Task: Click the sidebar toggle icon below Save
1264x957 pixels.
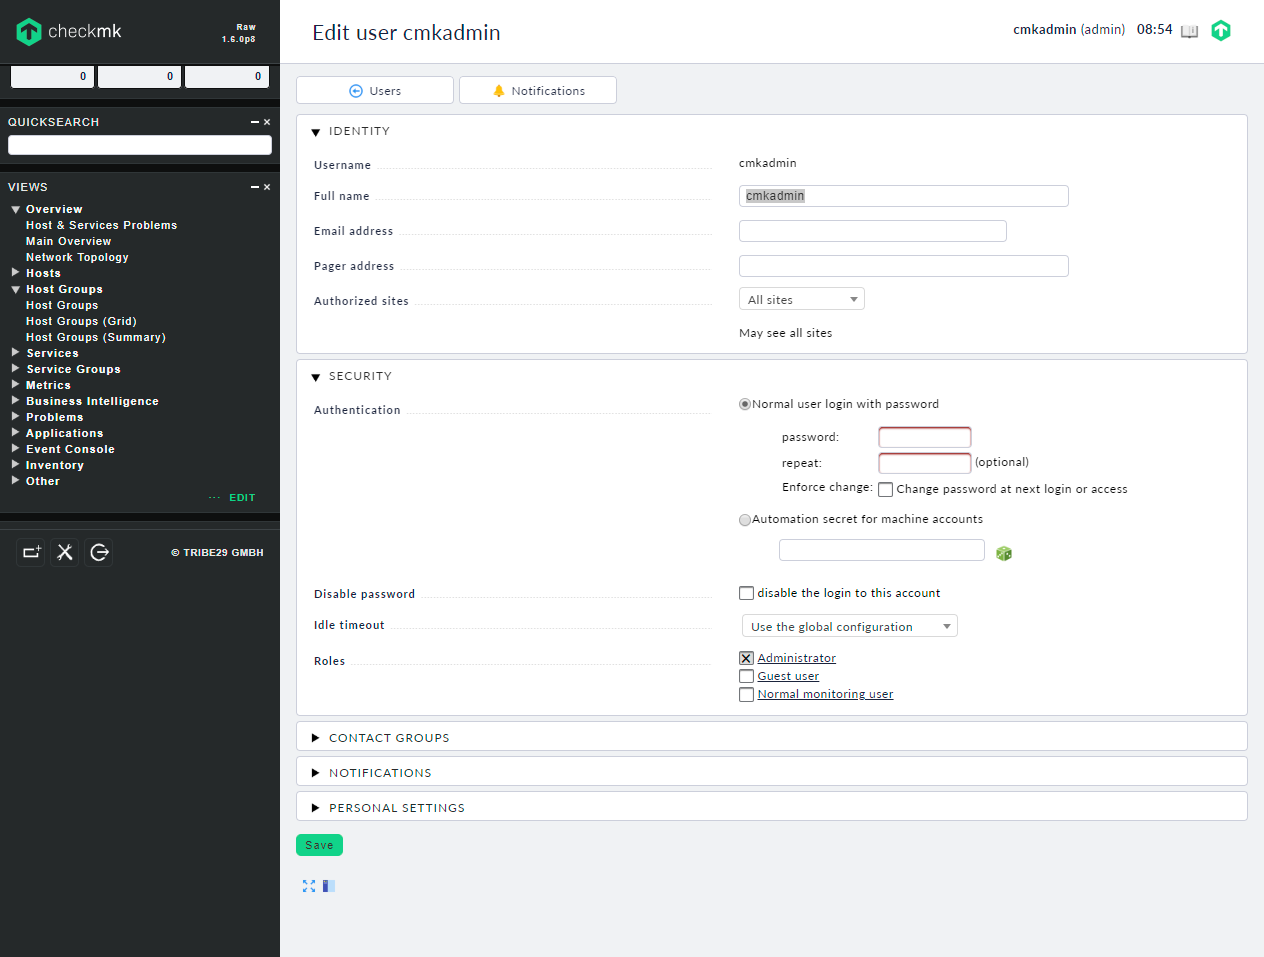Action: tap(329, 886)
